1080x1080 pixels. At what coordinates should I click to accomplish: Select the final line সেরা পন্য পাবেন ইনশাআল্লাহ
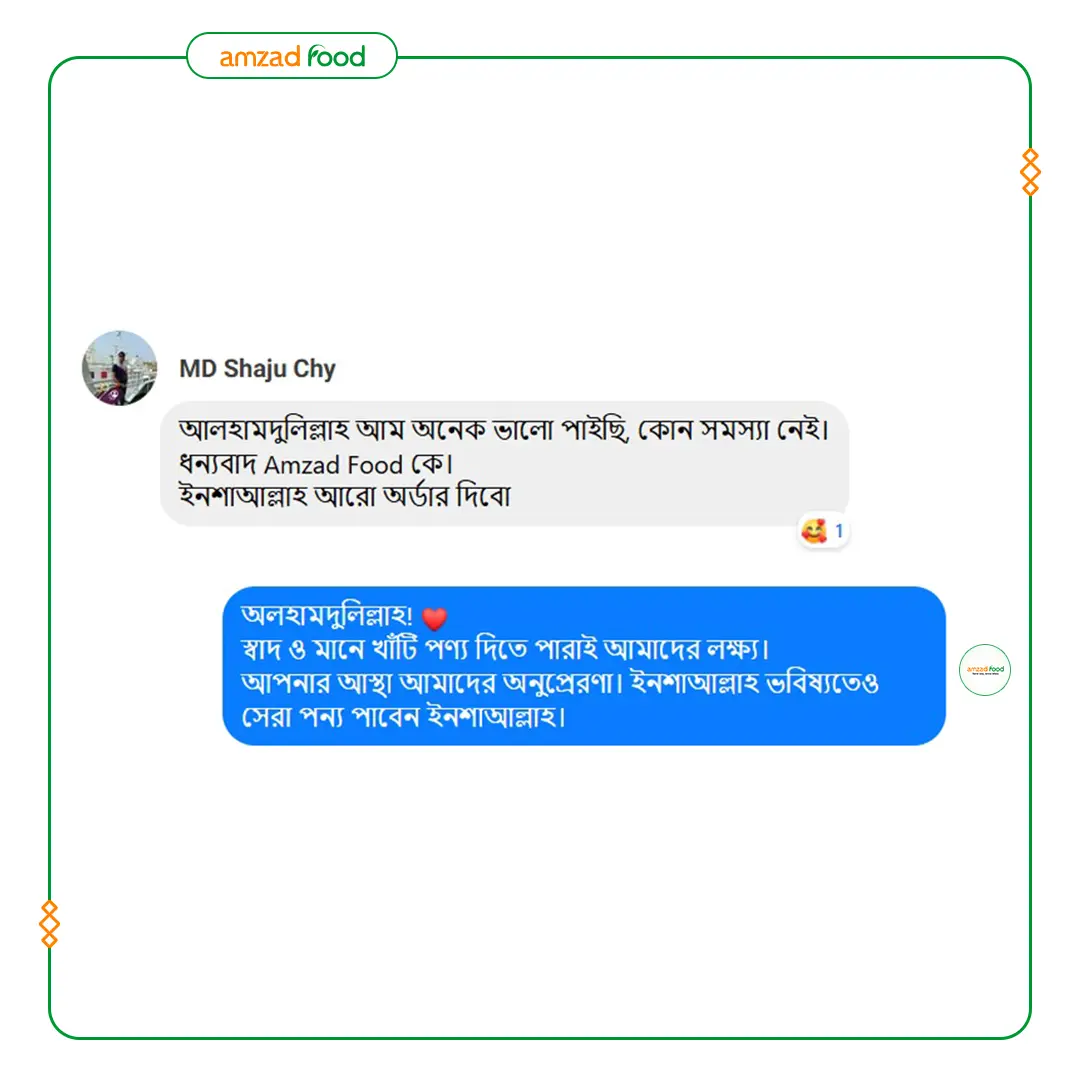(403, 717)
